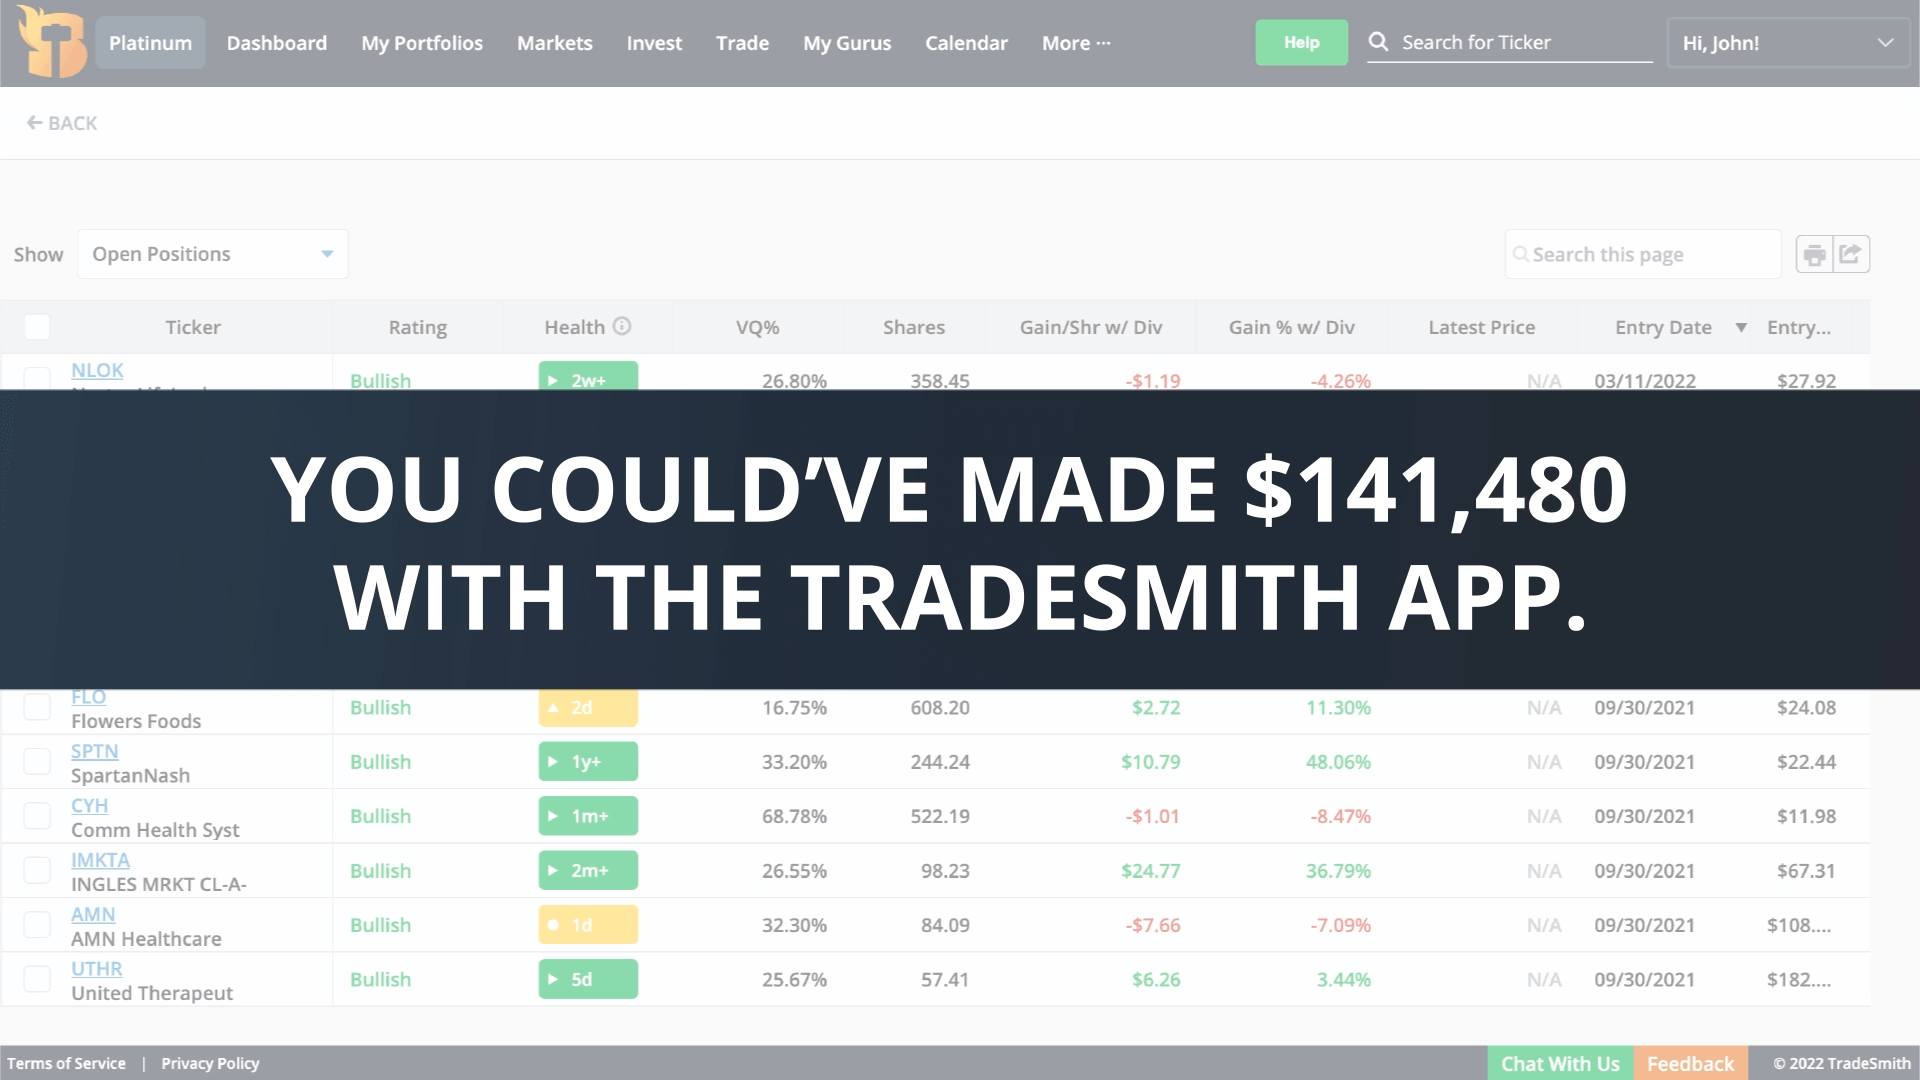Select the Trade menu item

pyautogui.click(x=742, y=43)
